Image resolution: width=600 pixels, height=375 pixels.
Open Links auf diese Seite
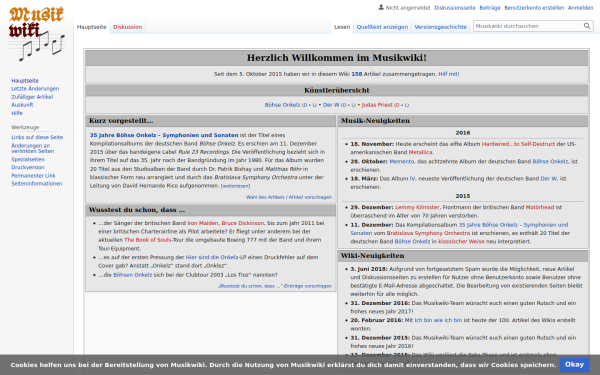pyautogui.click(x=37, y=137)
